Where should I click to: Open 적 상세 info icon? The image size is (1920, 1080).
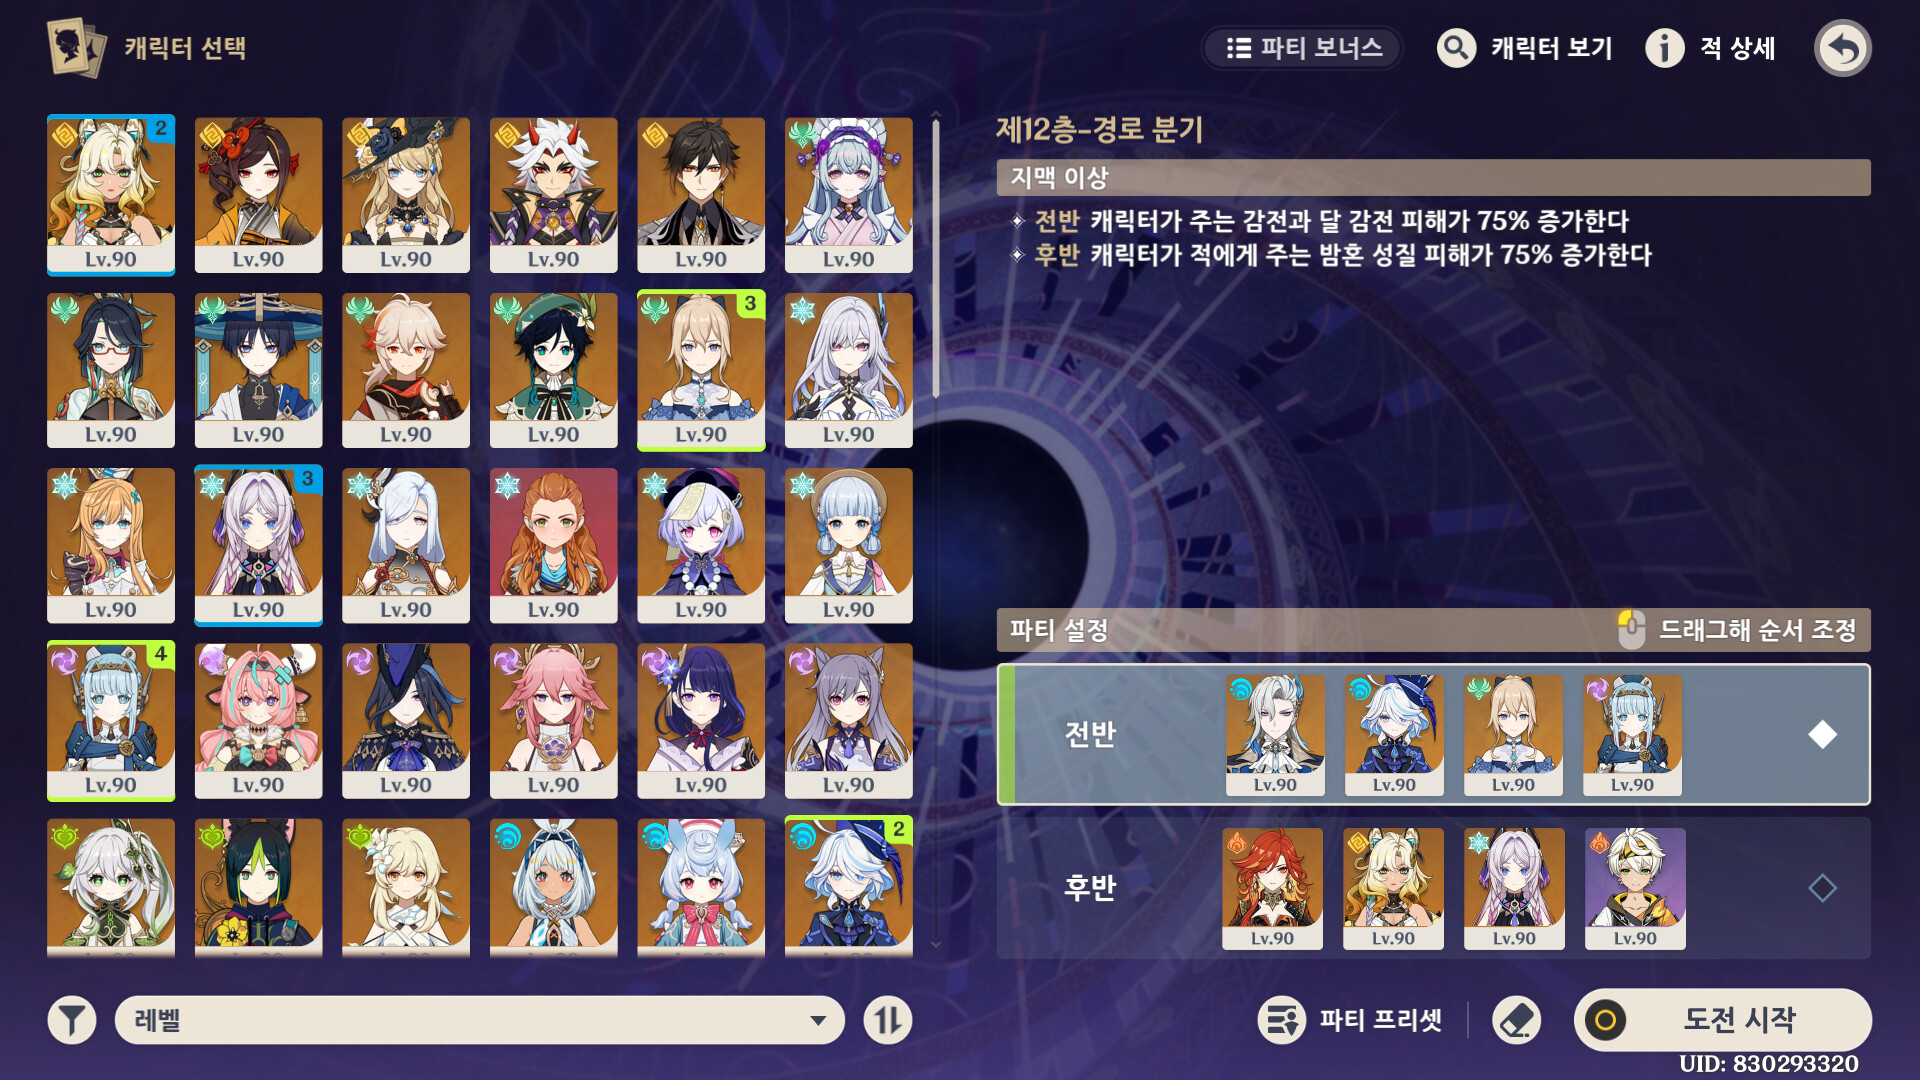1665,48
